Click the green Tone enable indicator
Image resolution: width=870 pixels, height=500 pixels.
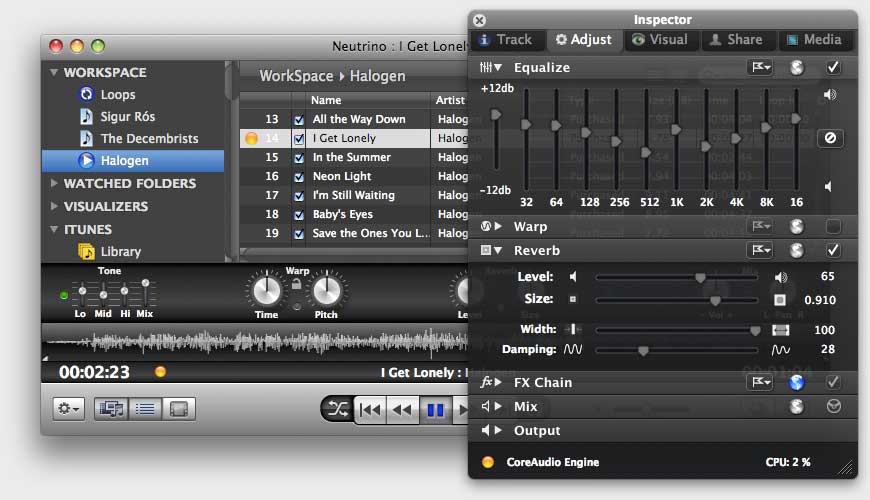click(64, 295)
